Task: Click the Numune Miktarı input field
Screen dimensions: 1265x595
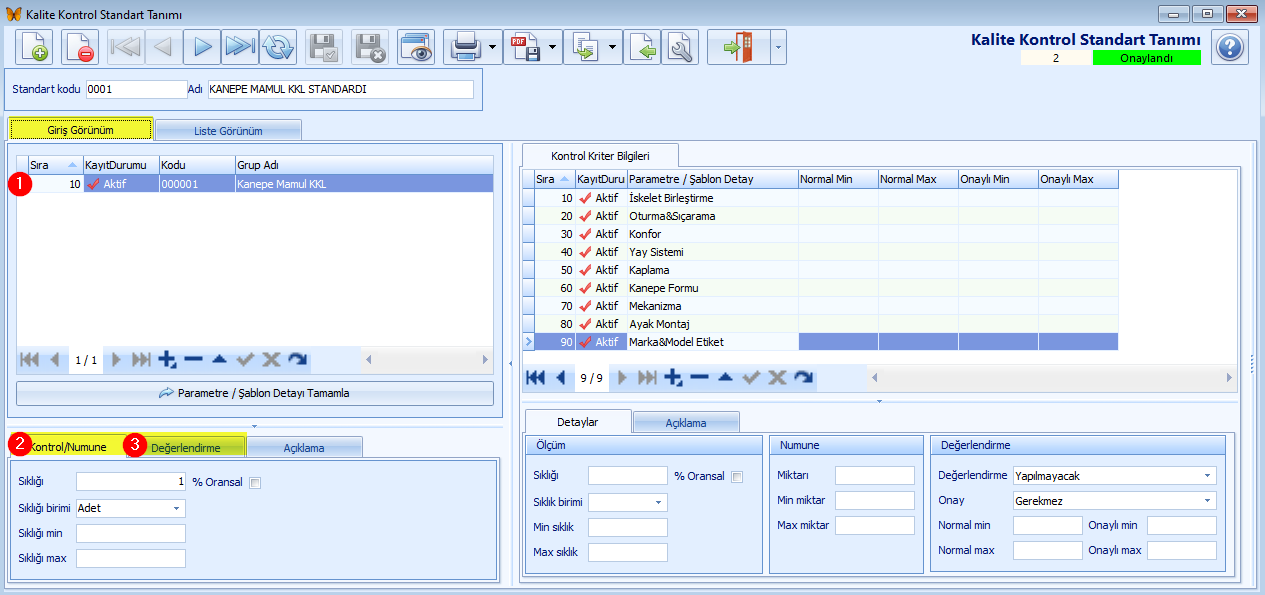Action: point(875,476)
